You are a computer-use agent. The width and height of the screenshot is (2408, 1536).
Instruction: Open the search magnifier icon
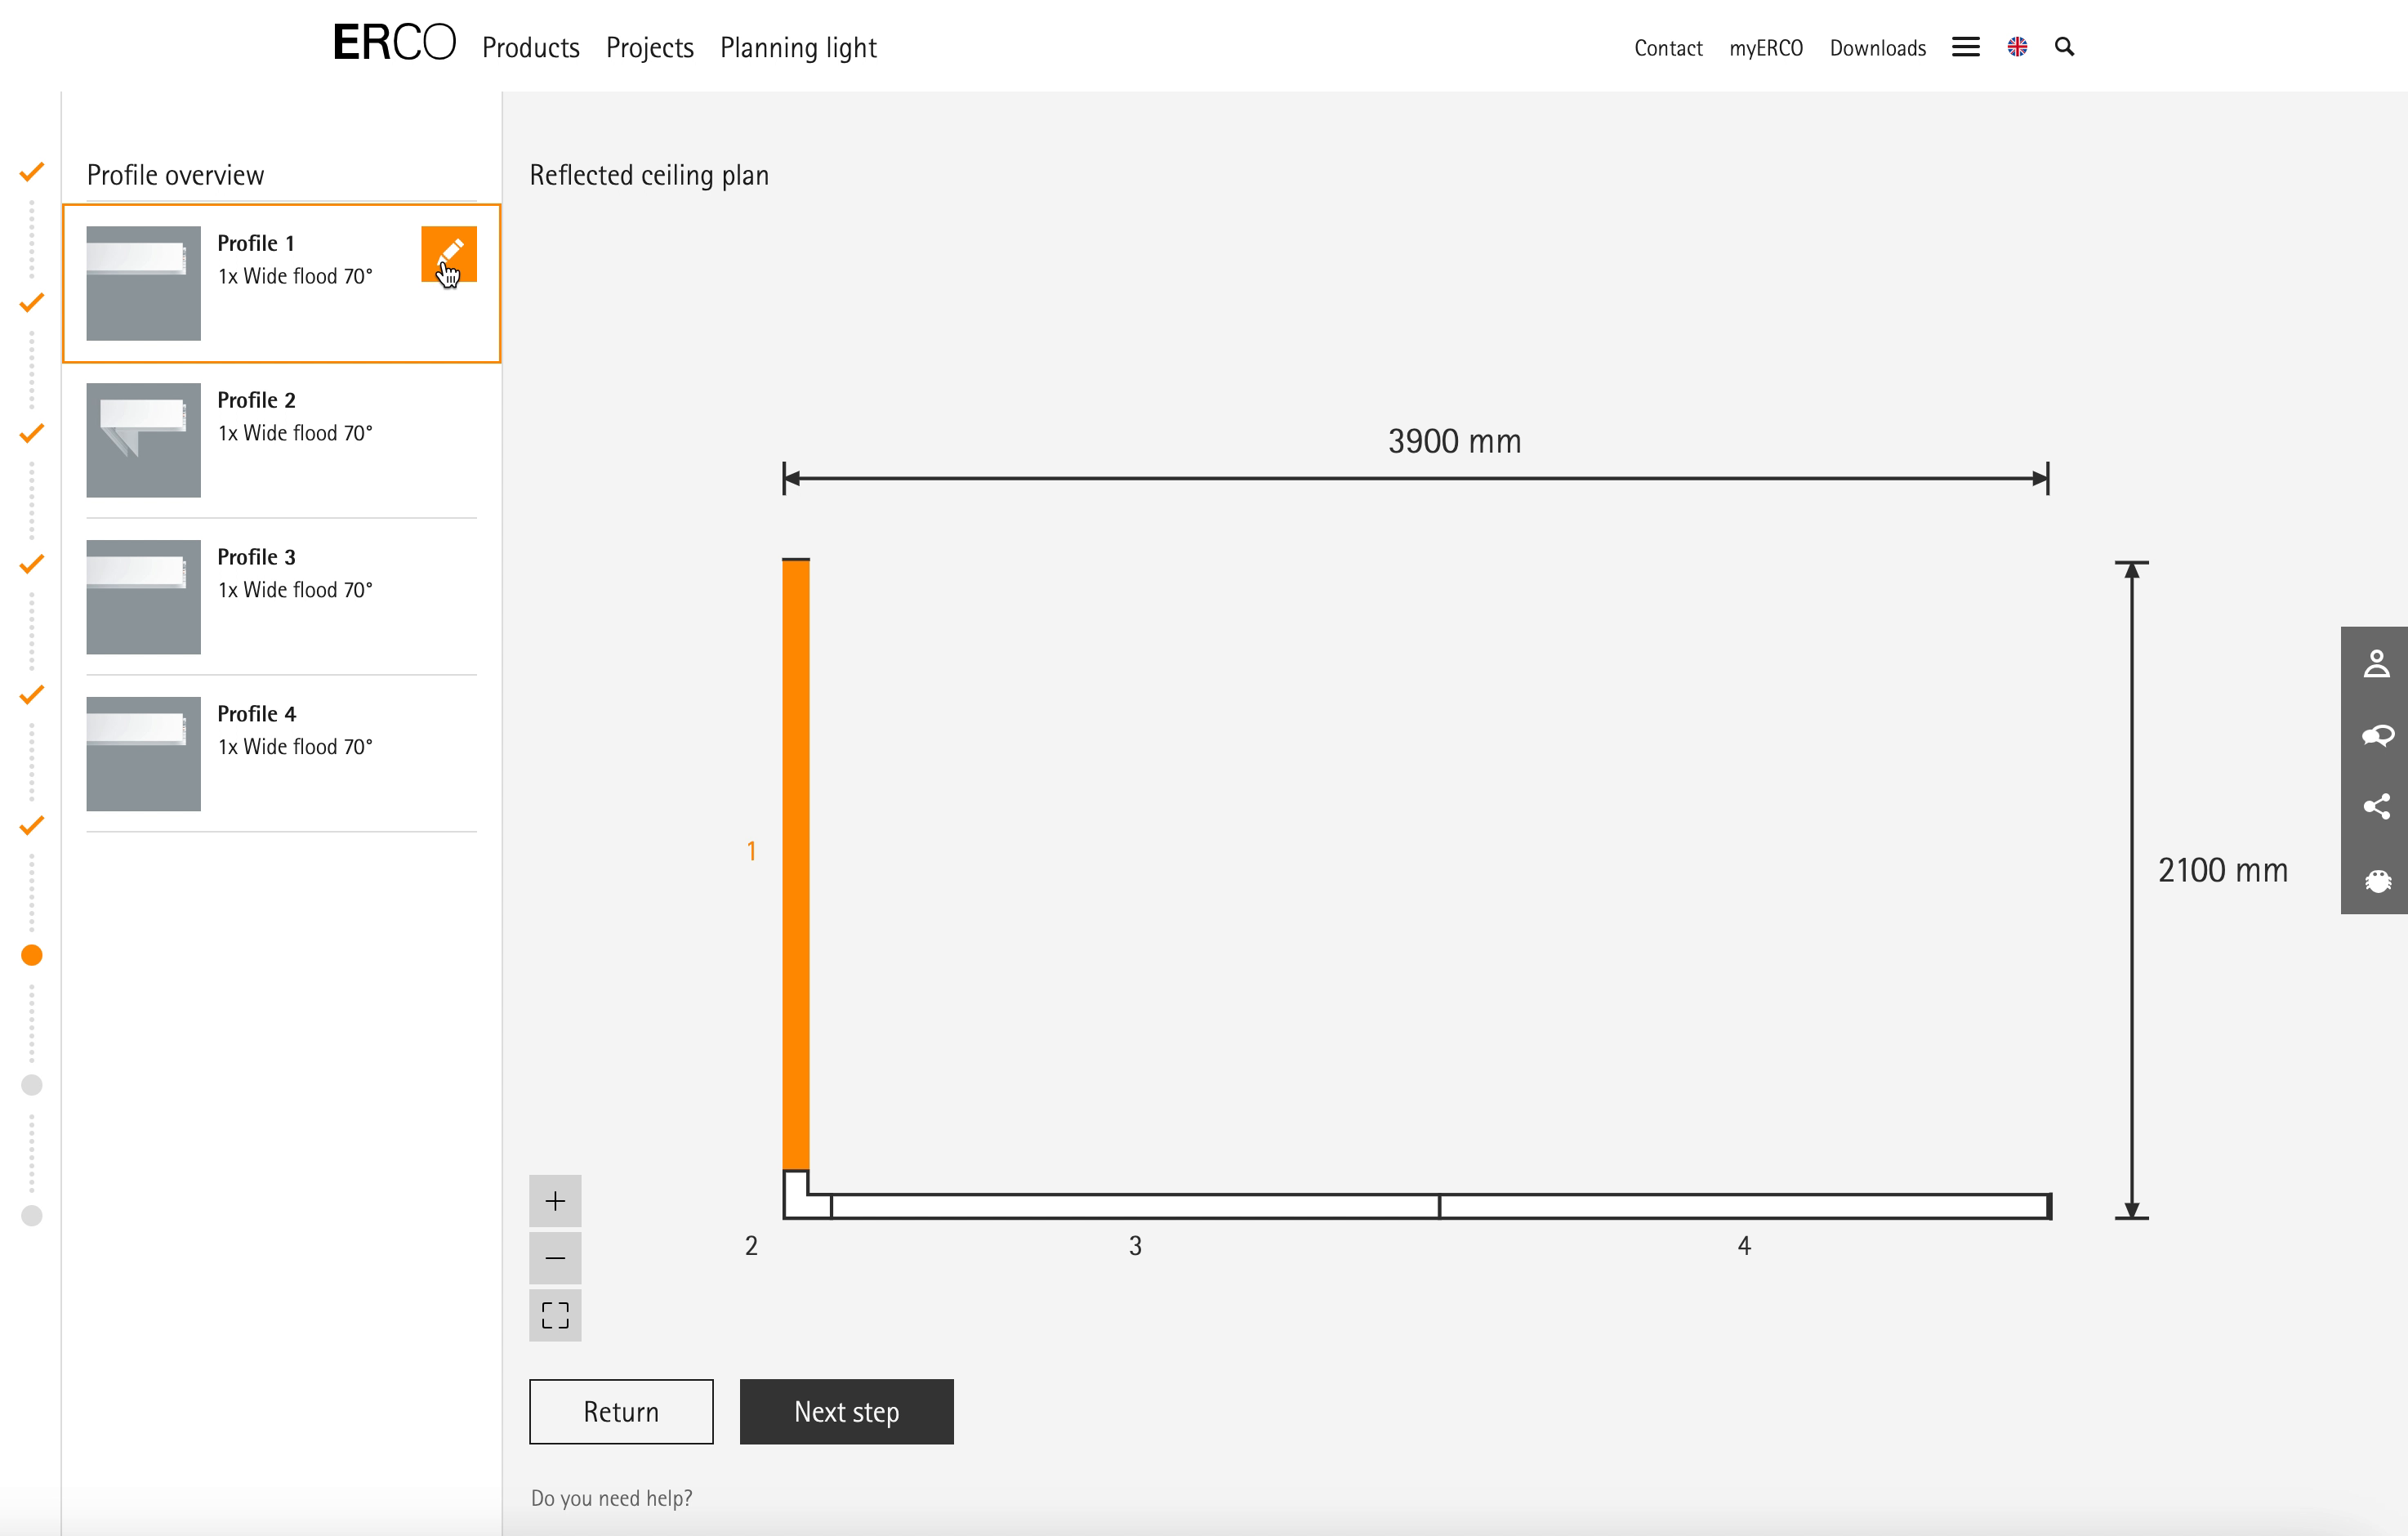tap(2064, 47)
